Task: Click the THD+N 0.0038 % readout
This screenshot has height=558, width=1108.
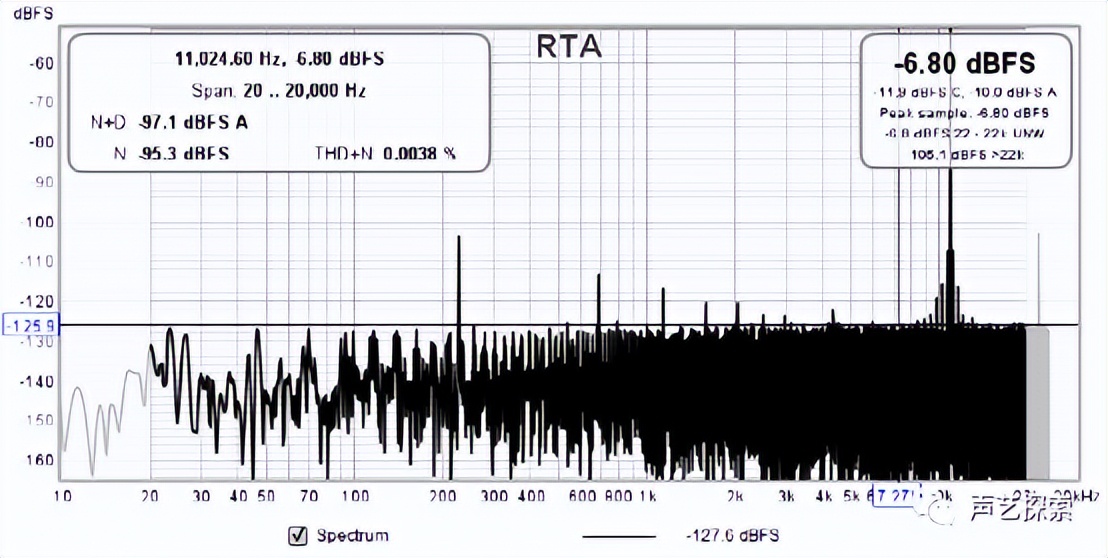Action: pos(385,154)
